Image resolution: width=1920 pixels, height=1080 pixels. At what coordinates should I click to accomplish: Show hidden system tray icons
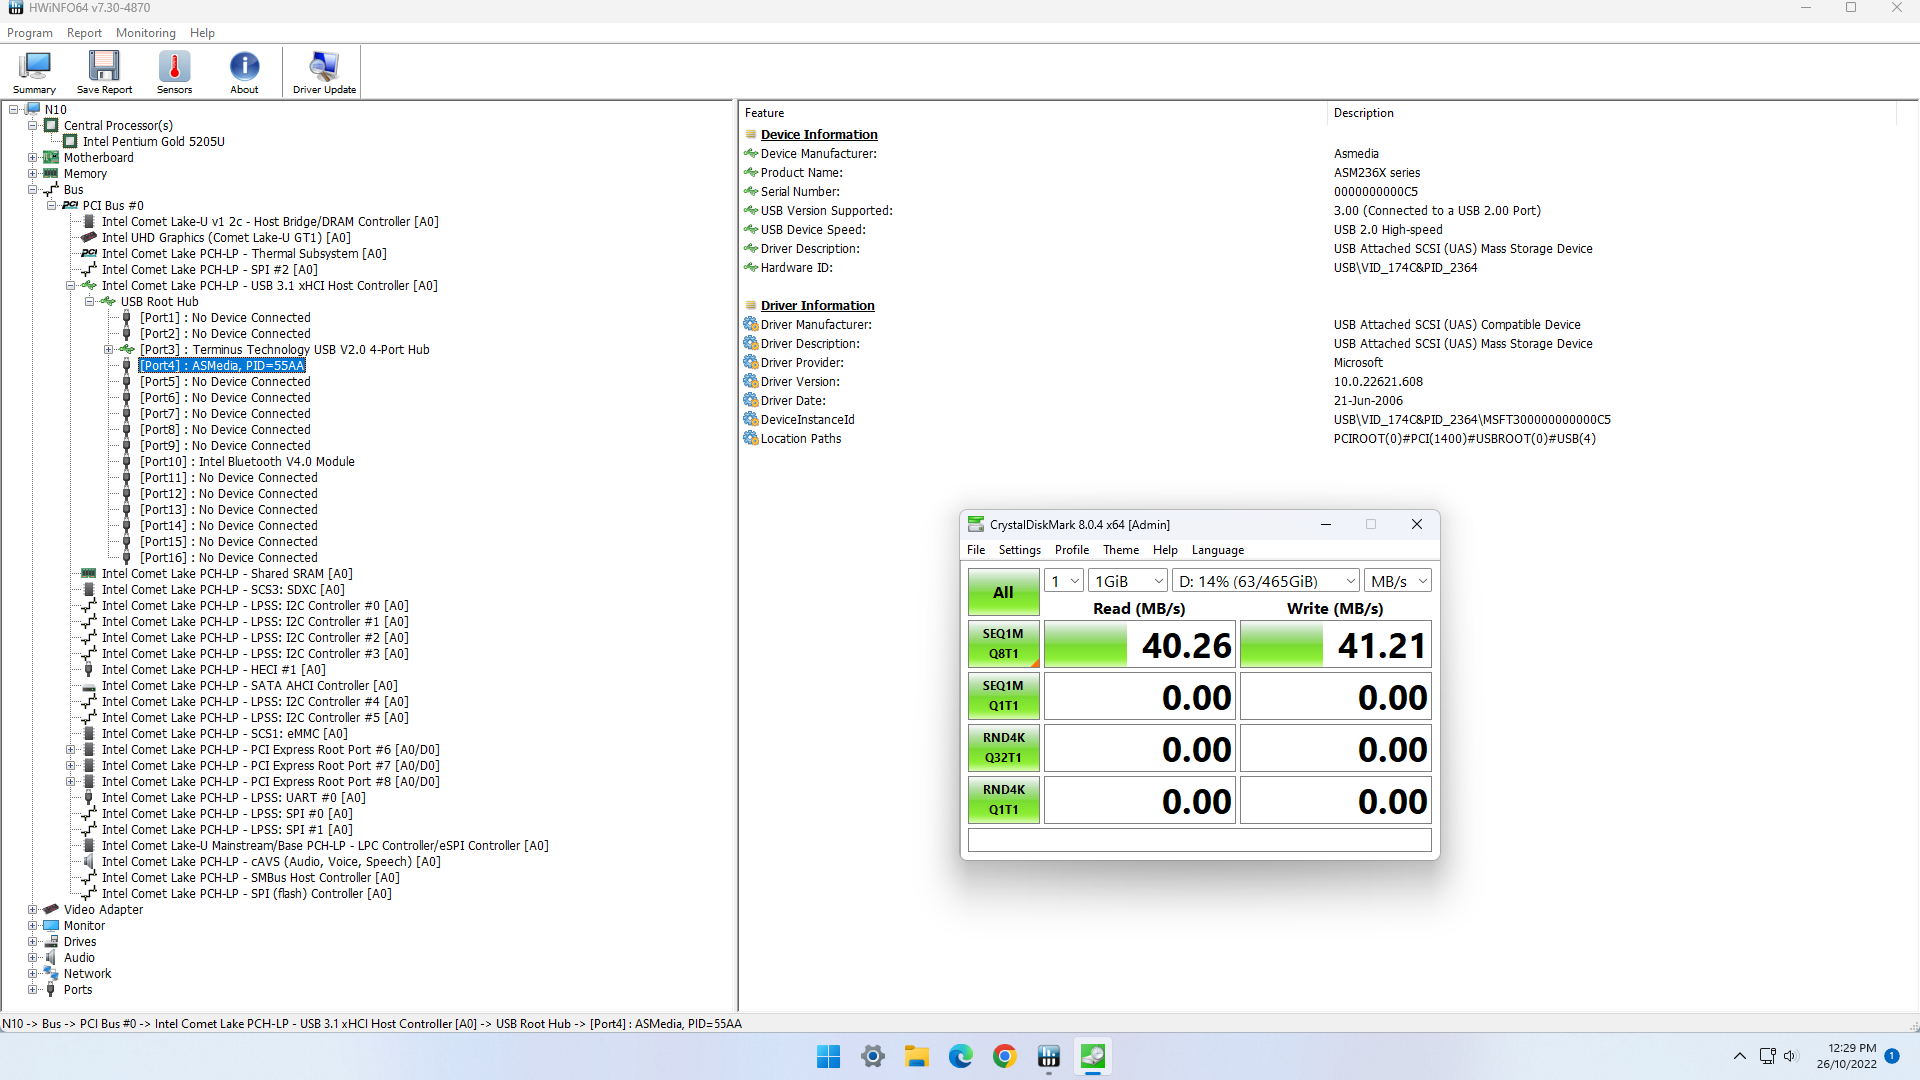click(1740, 1056)
